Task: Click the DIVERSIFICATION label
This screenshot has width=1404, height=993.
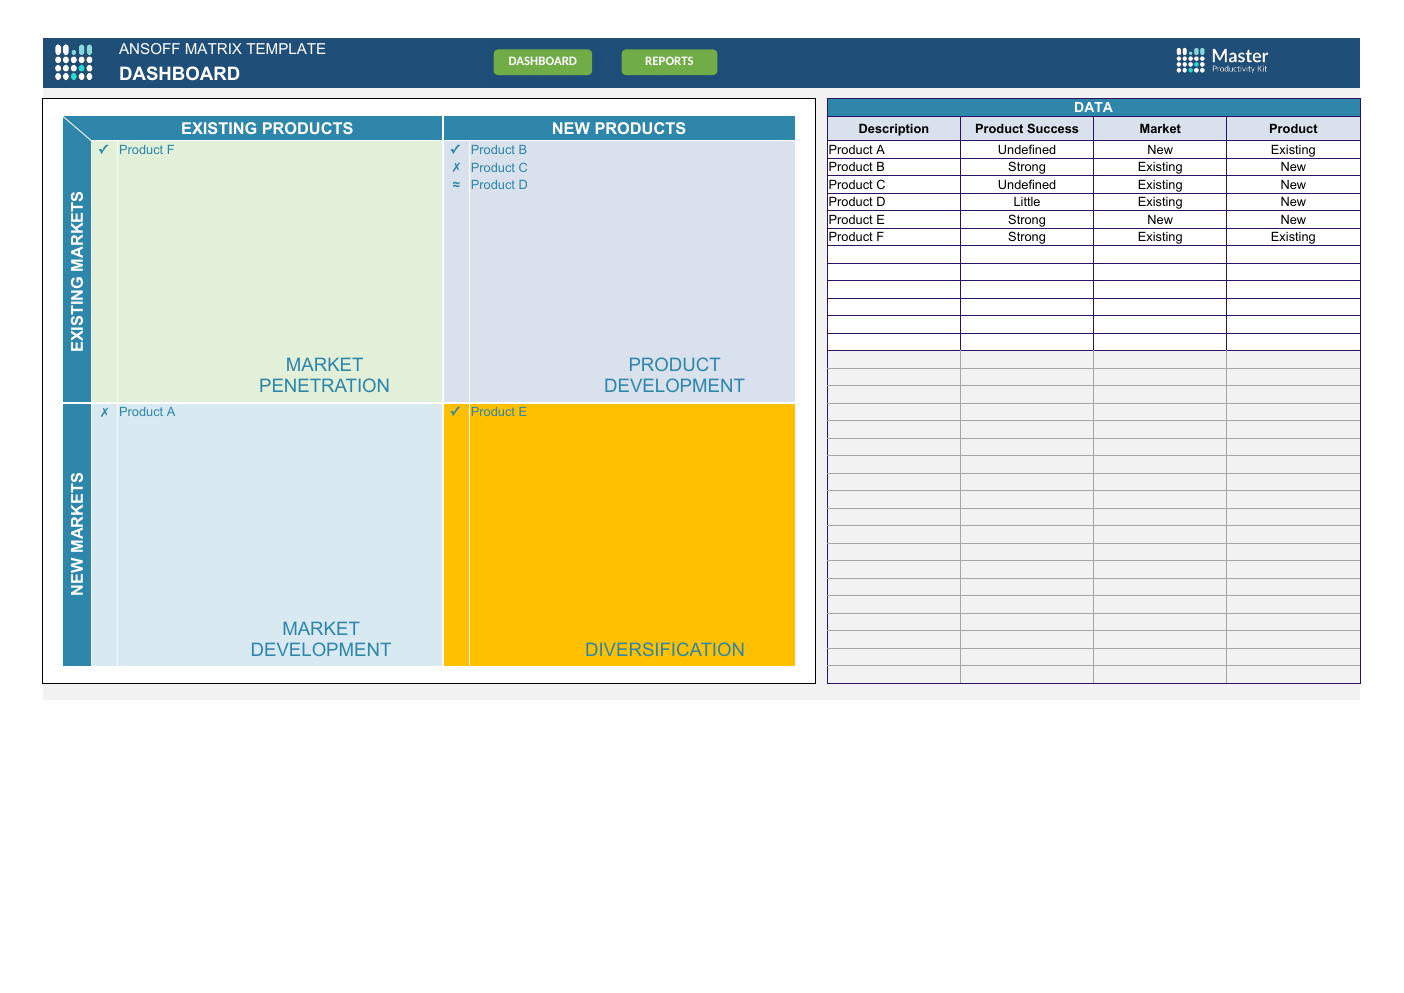Action: click(665, 650)
